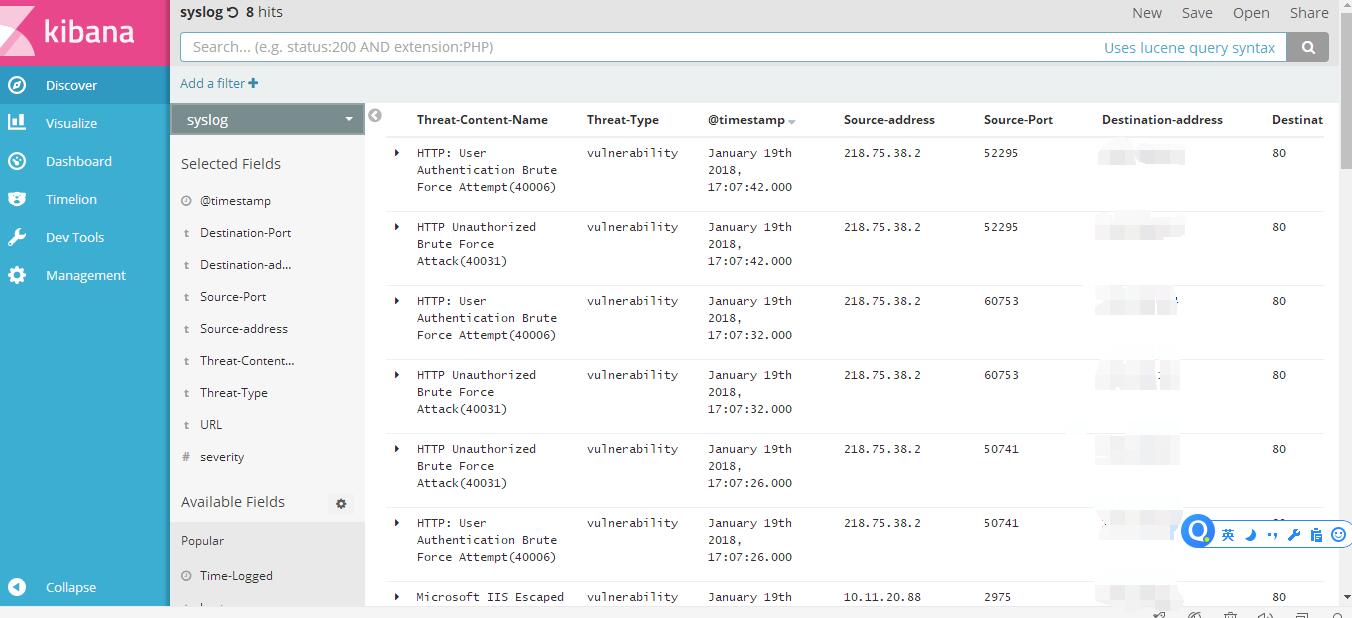Screen dimensions: 1352x618
Task: Hide the field sidebar with the arrow toggle
Action: pos(375,116)
